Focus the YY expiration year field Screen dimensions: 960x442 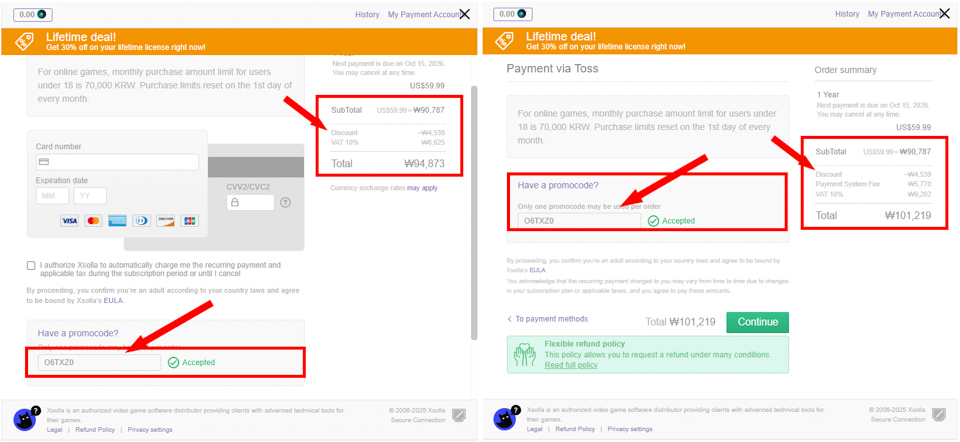coord(90,196)
